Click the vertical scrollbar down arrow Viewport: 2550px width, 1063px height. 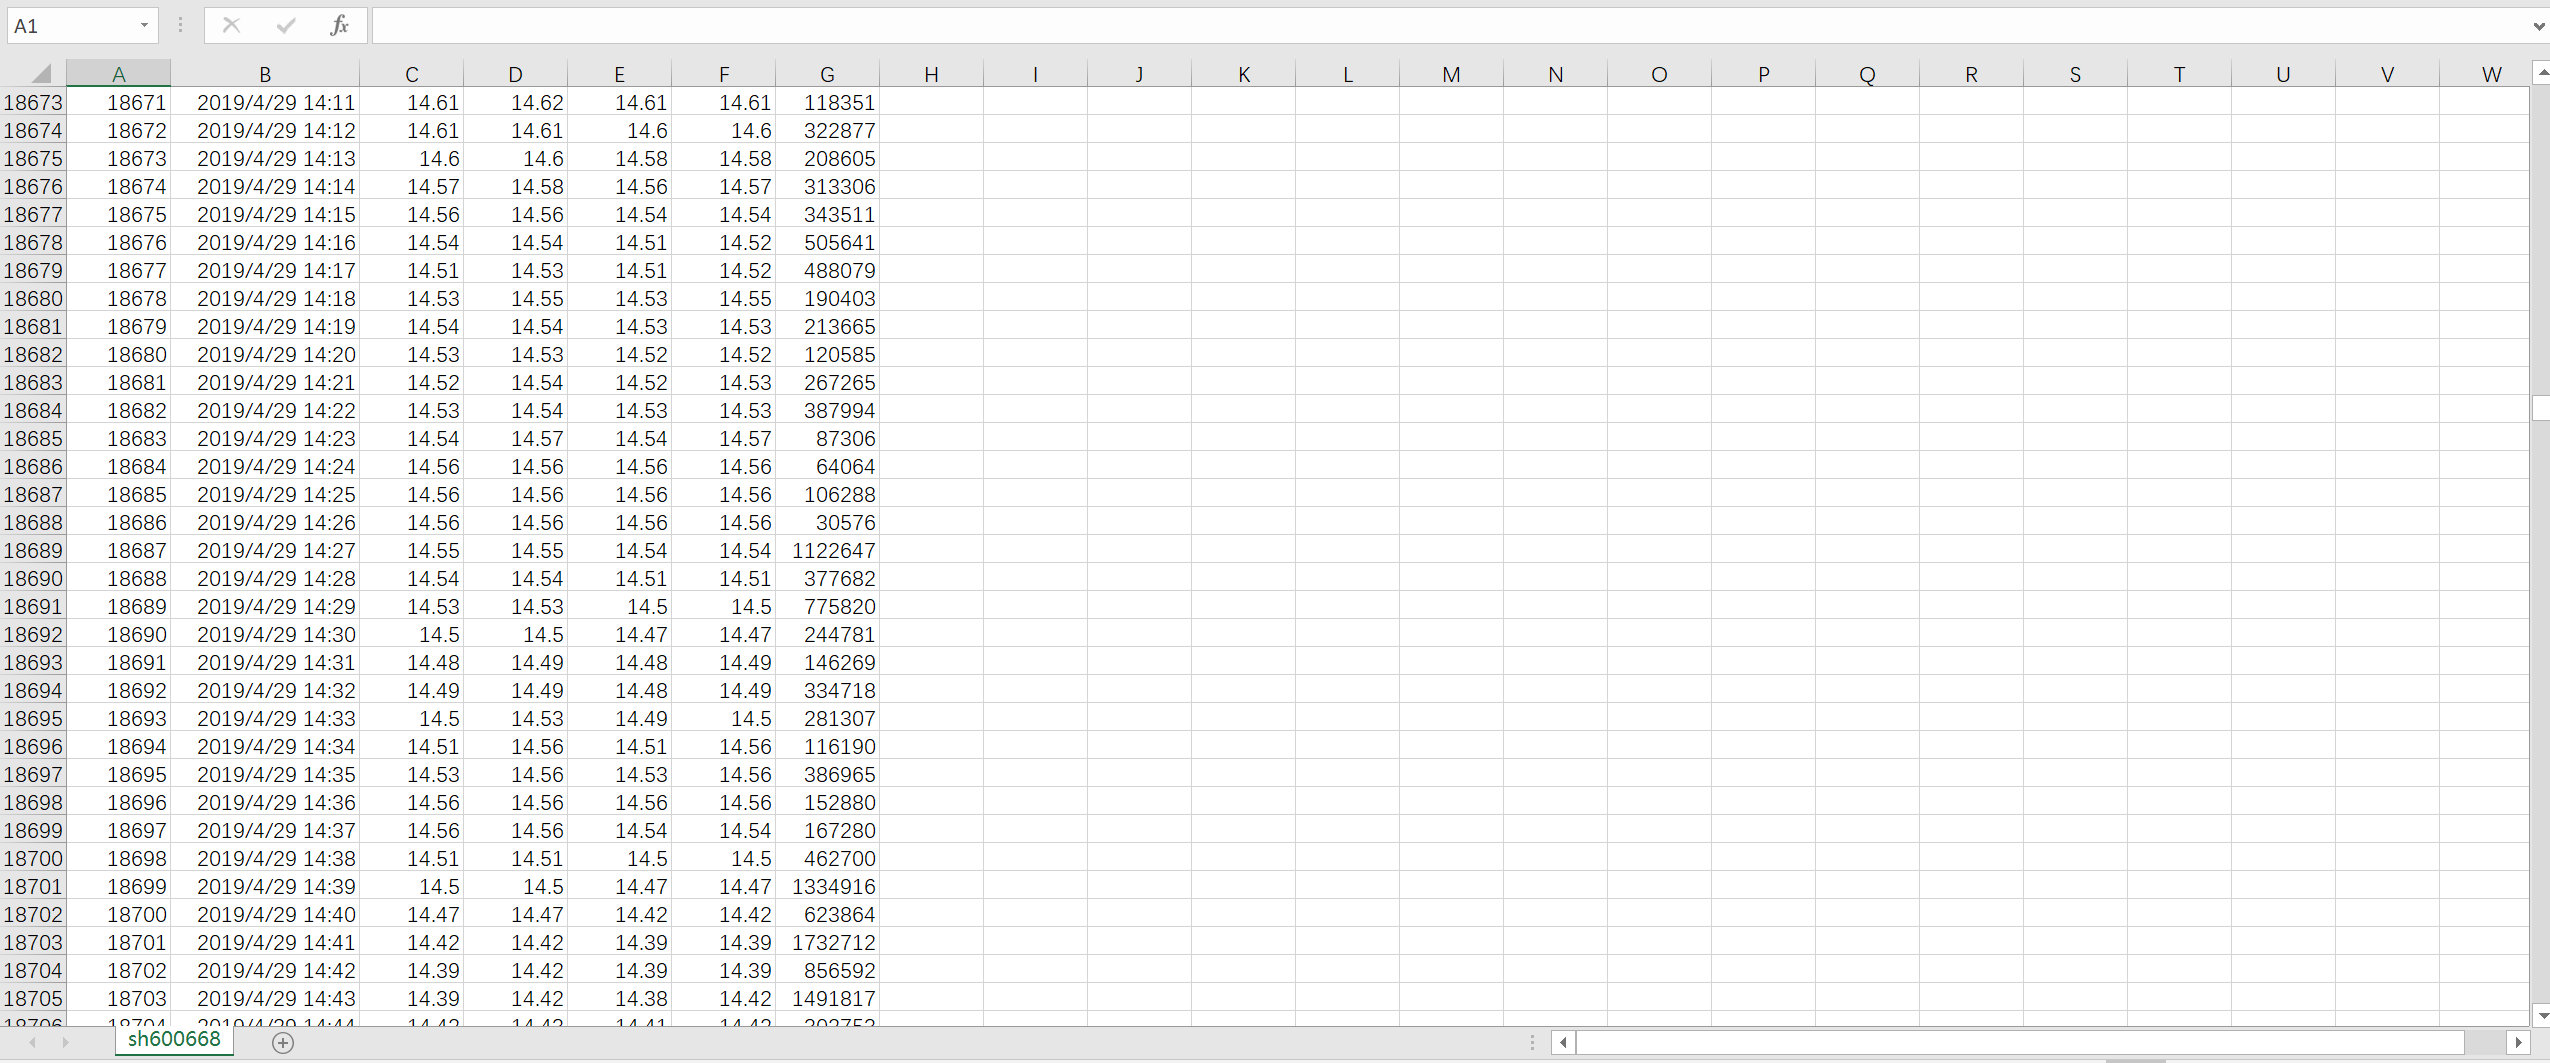coord(2541,1016)
